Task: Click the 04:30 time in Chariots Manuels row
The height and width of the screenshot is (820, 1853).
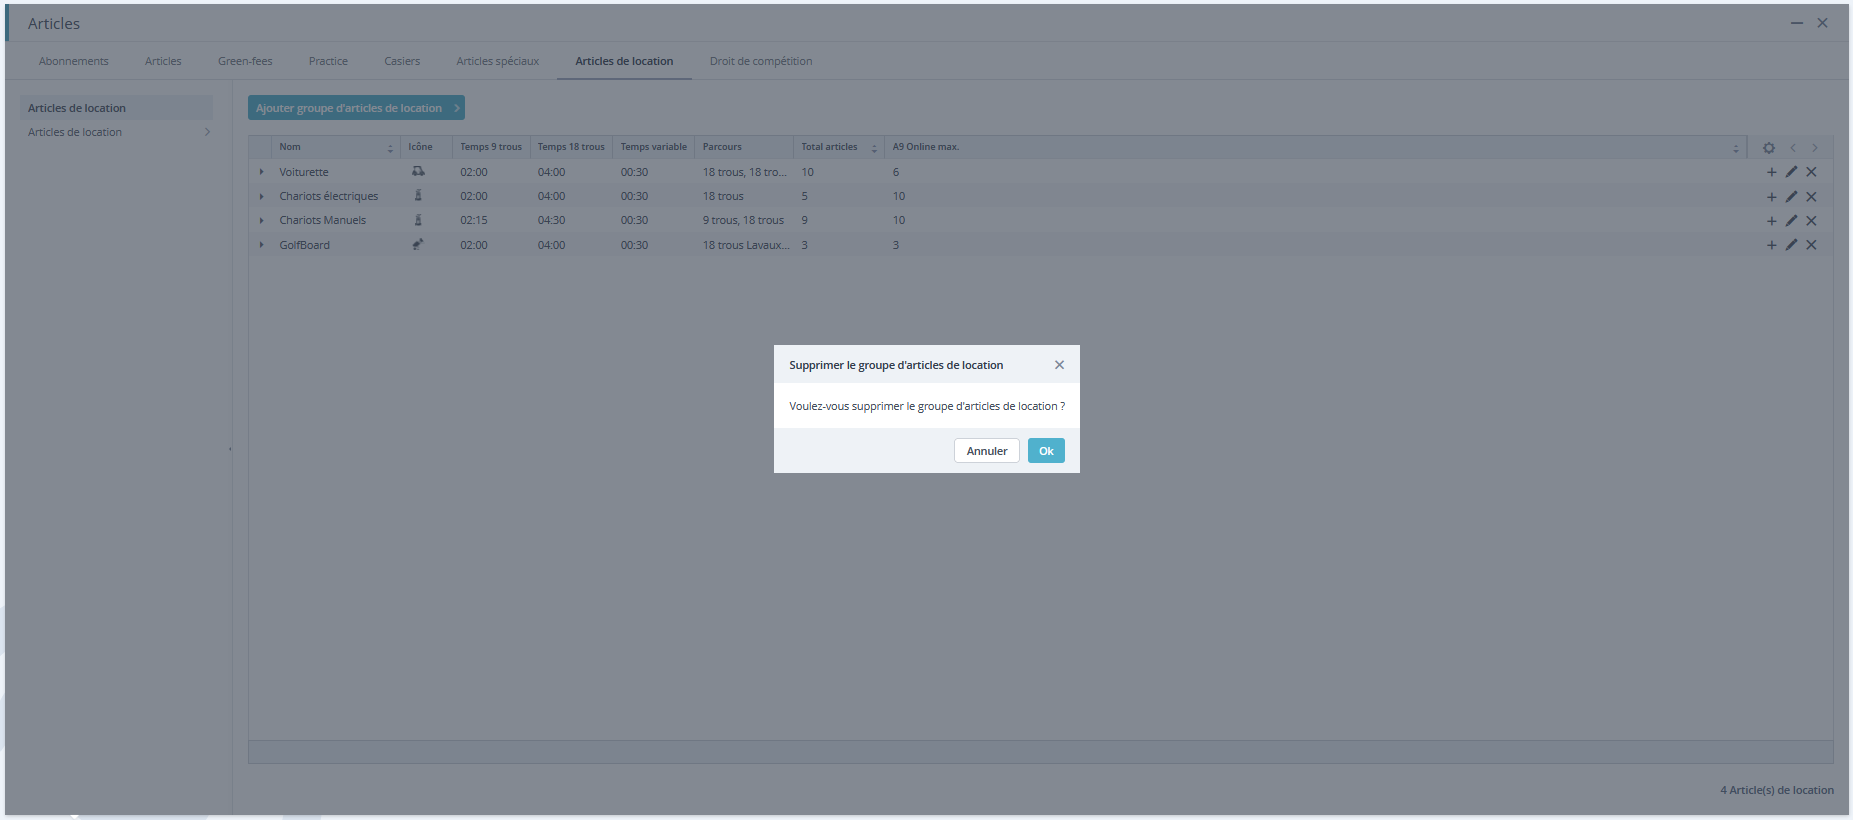Action: (551, 220)
